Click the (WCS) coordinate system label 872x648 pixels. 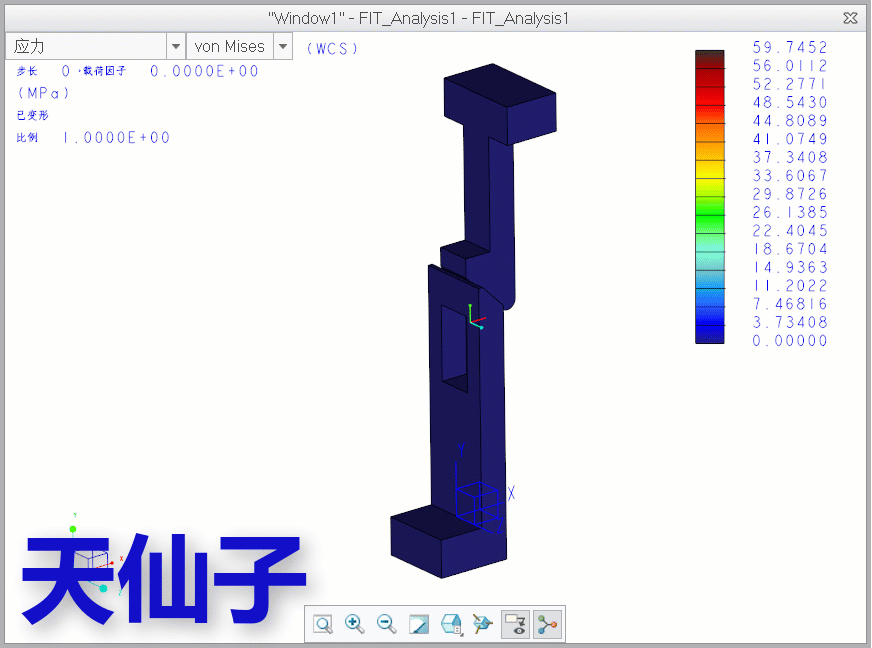(x=331, y=48)
